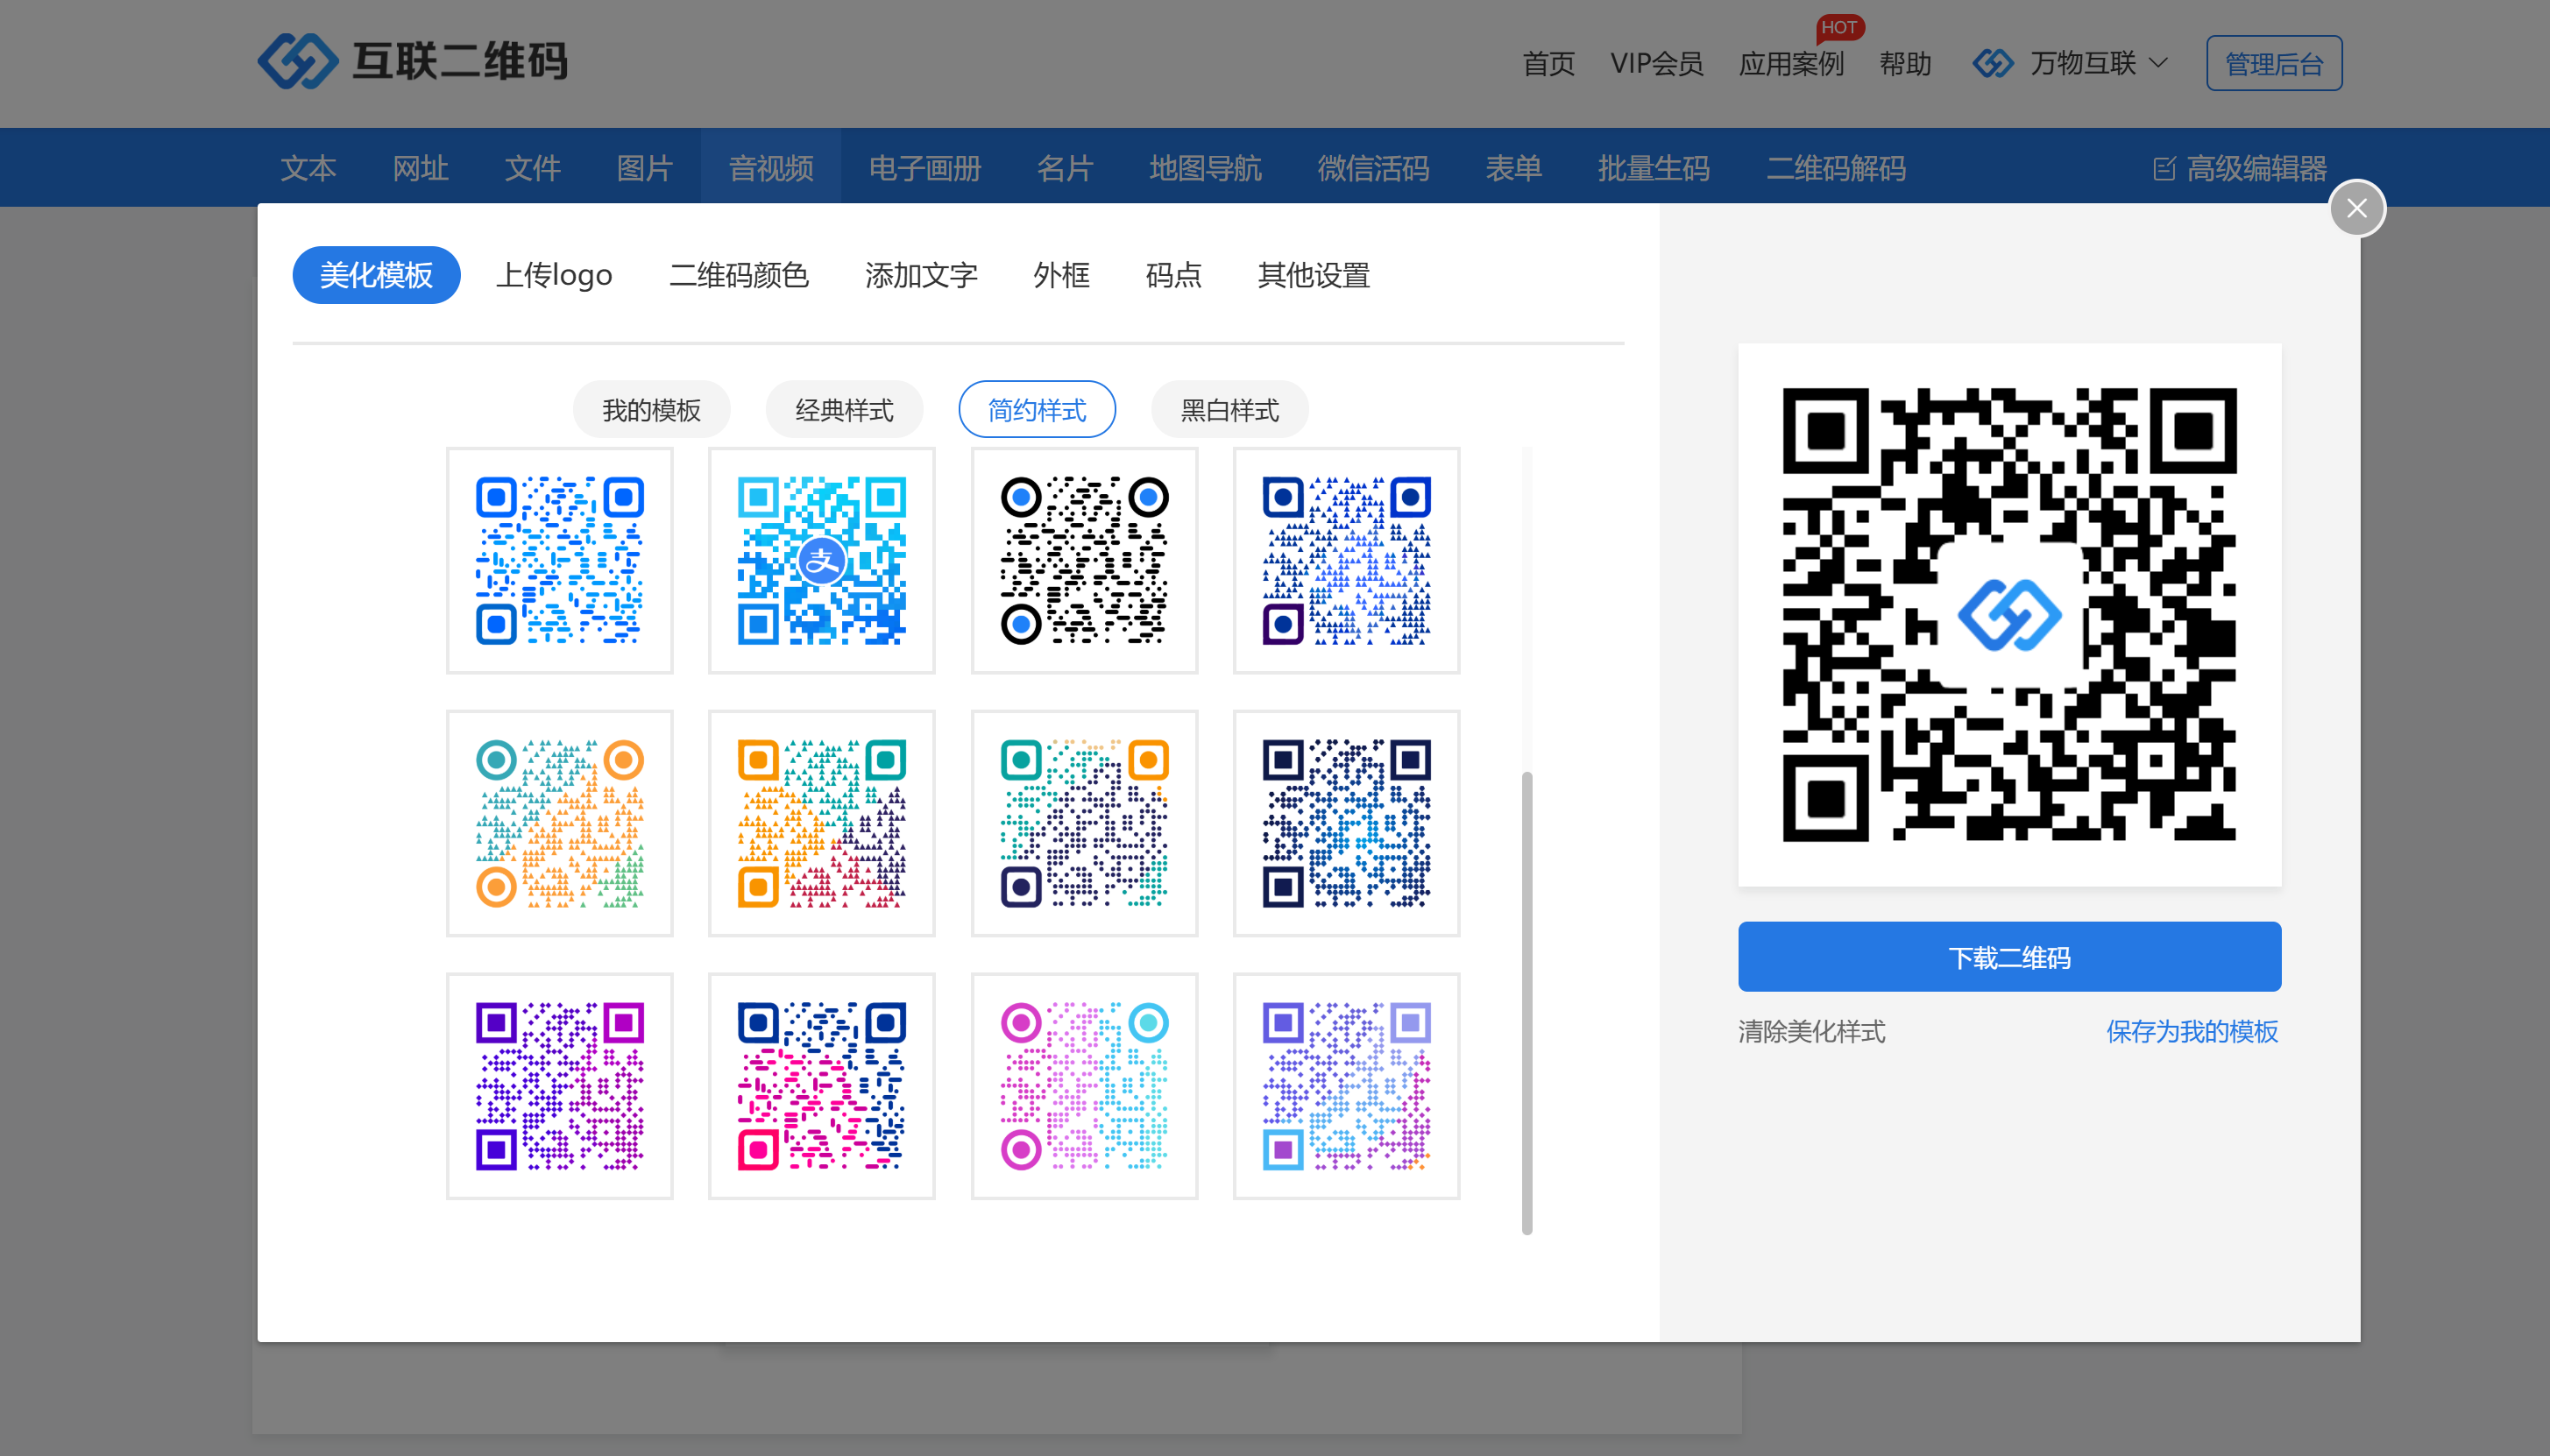This screenshot has width=2550, height=1456.
Task: Switch to the 文件 QR type tab
Action: click(x=532, y=168)
